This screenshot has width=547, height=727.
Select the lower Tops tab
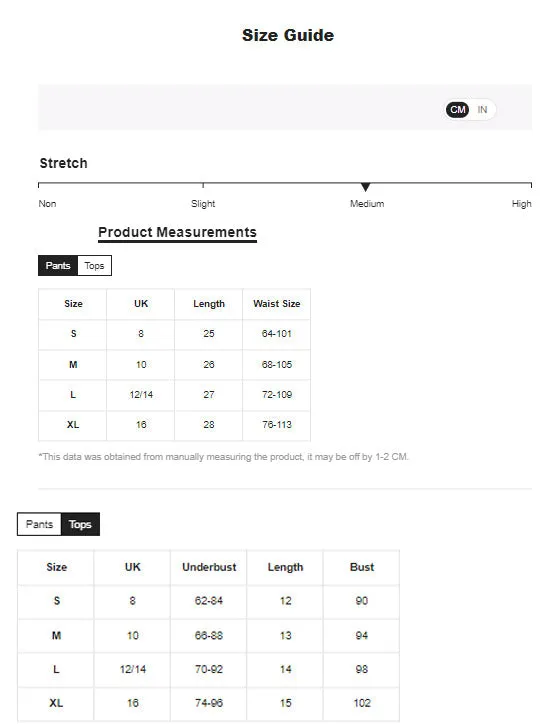80,524
